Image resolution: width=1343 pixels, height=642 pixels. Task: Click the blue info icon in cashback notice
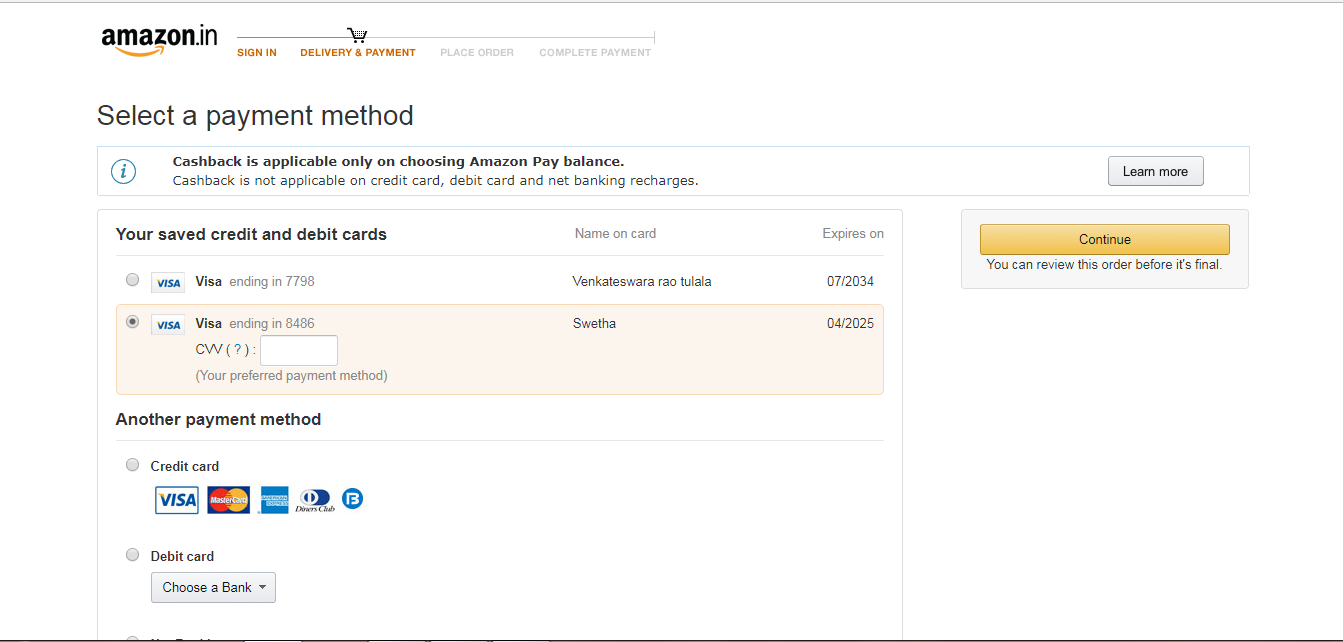click(x=123, y=171)
